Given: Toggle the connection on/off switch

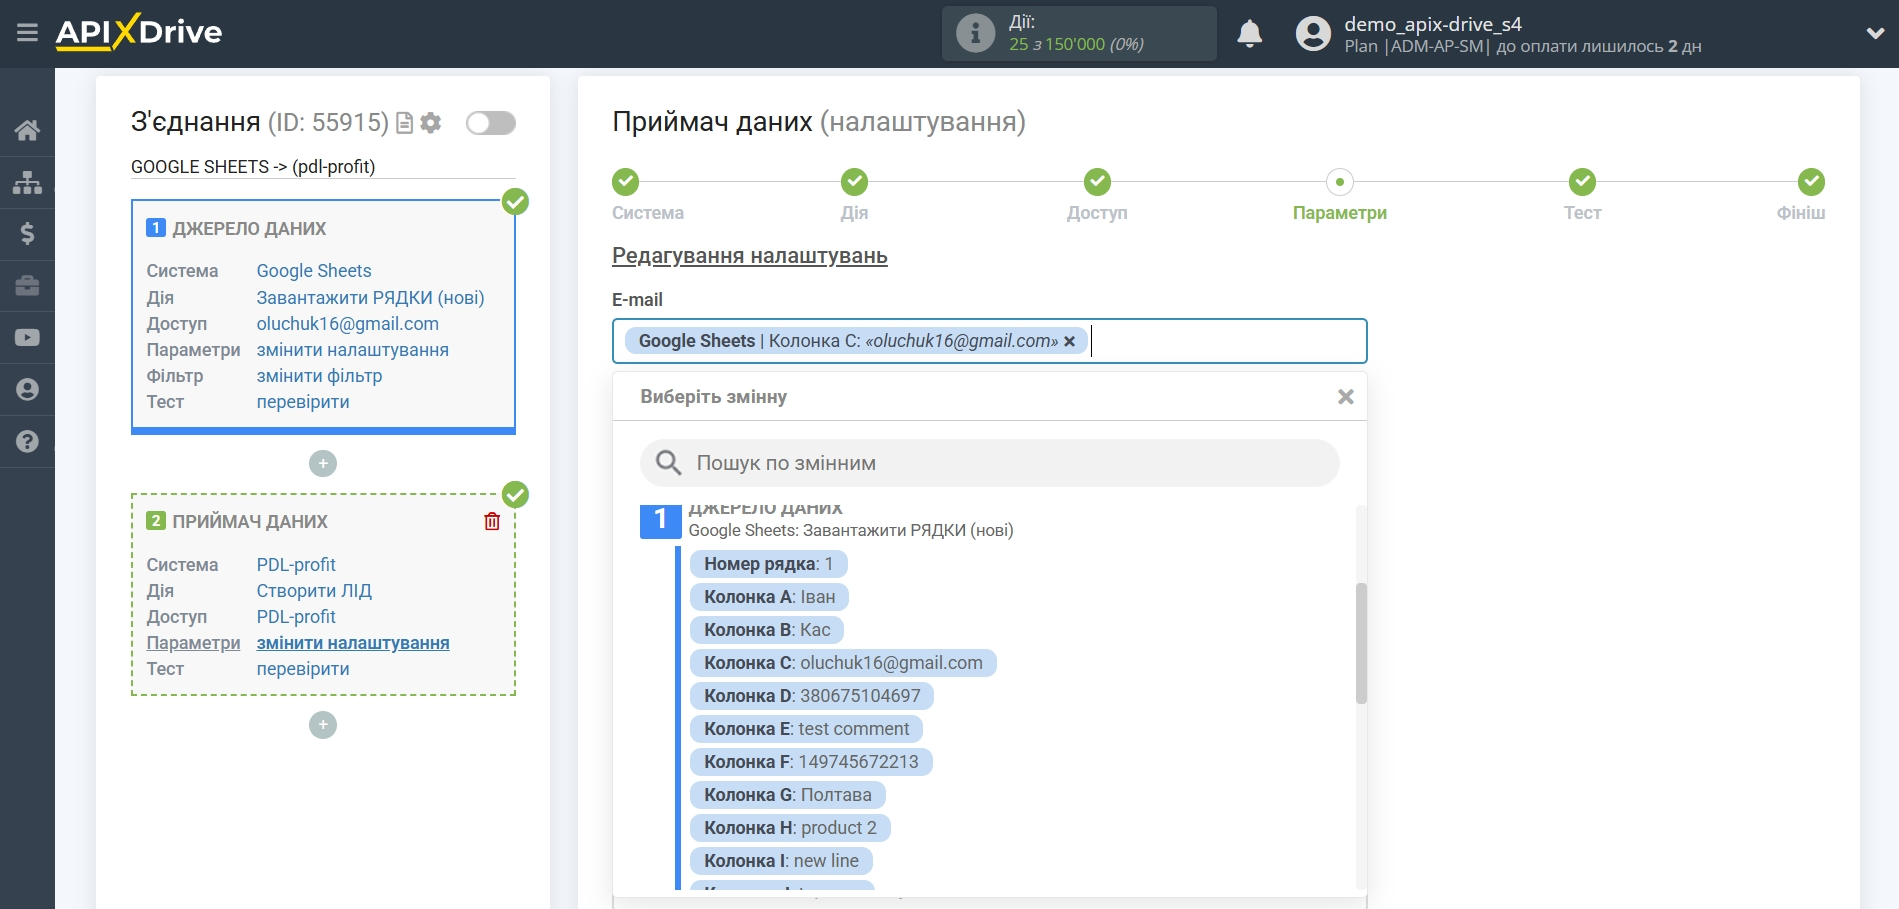Looking at the screenshot, I should 491,123.
